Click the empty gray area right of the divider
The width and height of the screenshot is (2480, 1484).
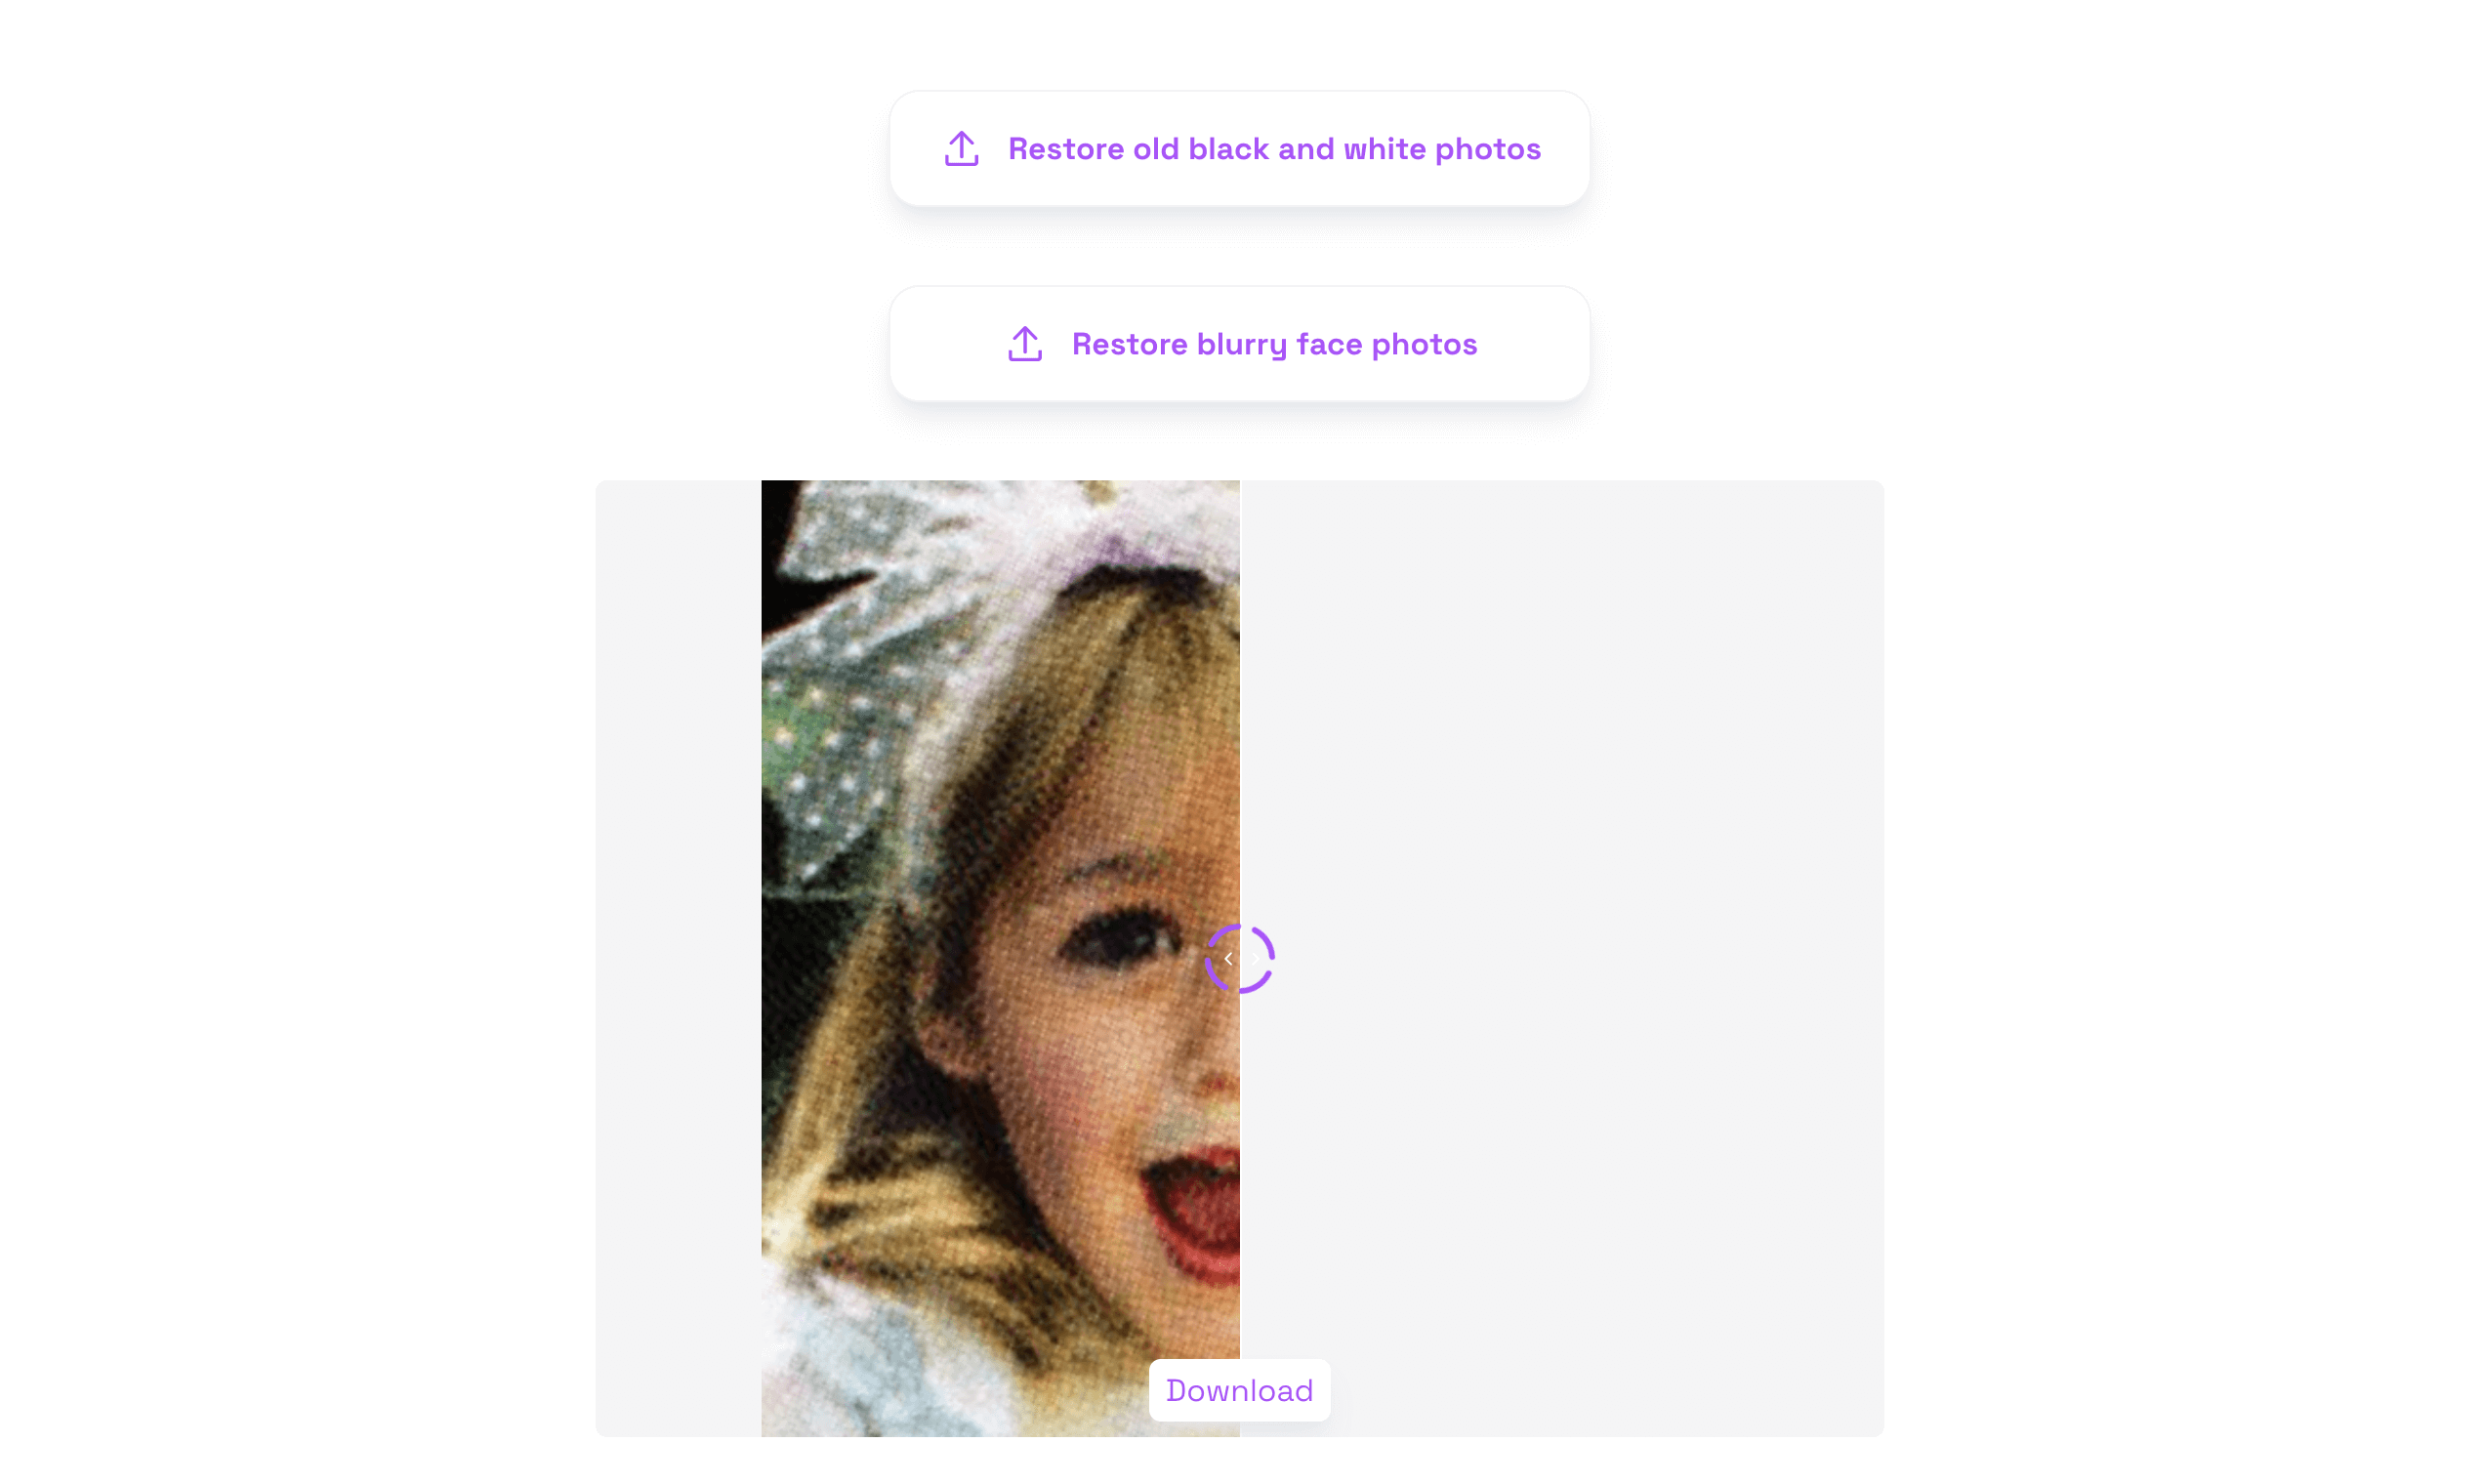[x=1562, y=959]
